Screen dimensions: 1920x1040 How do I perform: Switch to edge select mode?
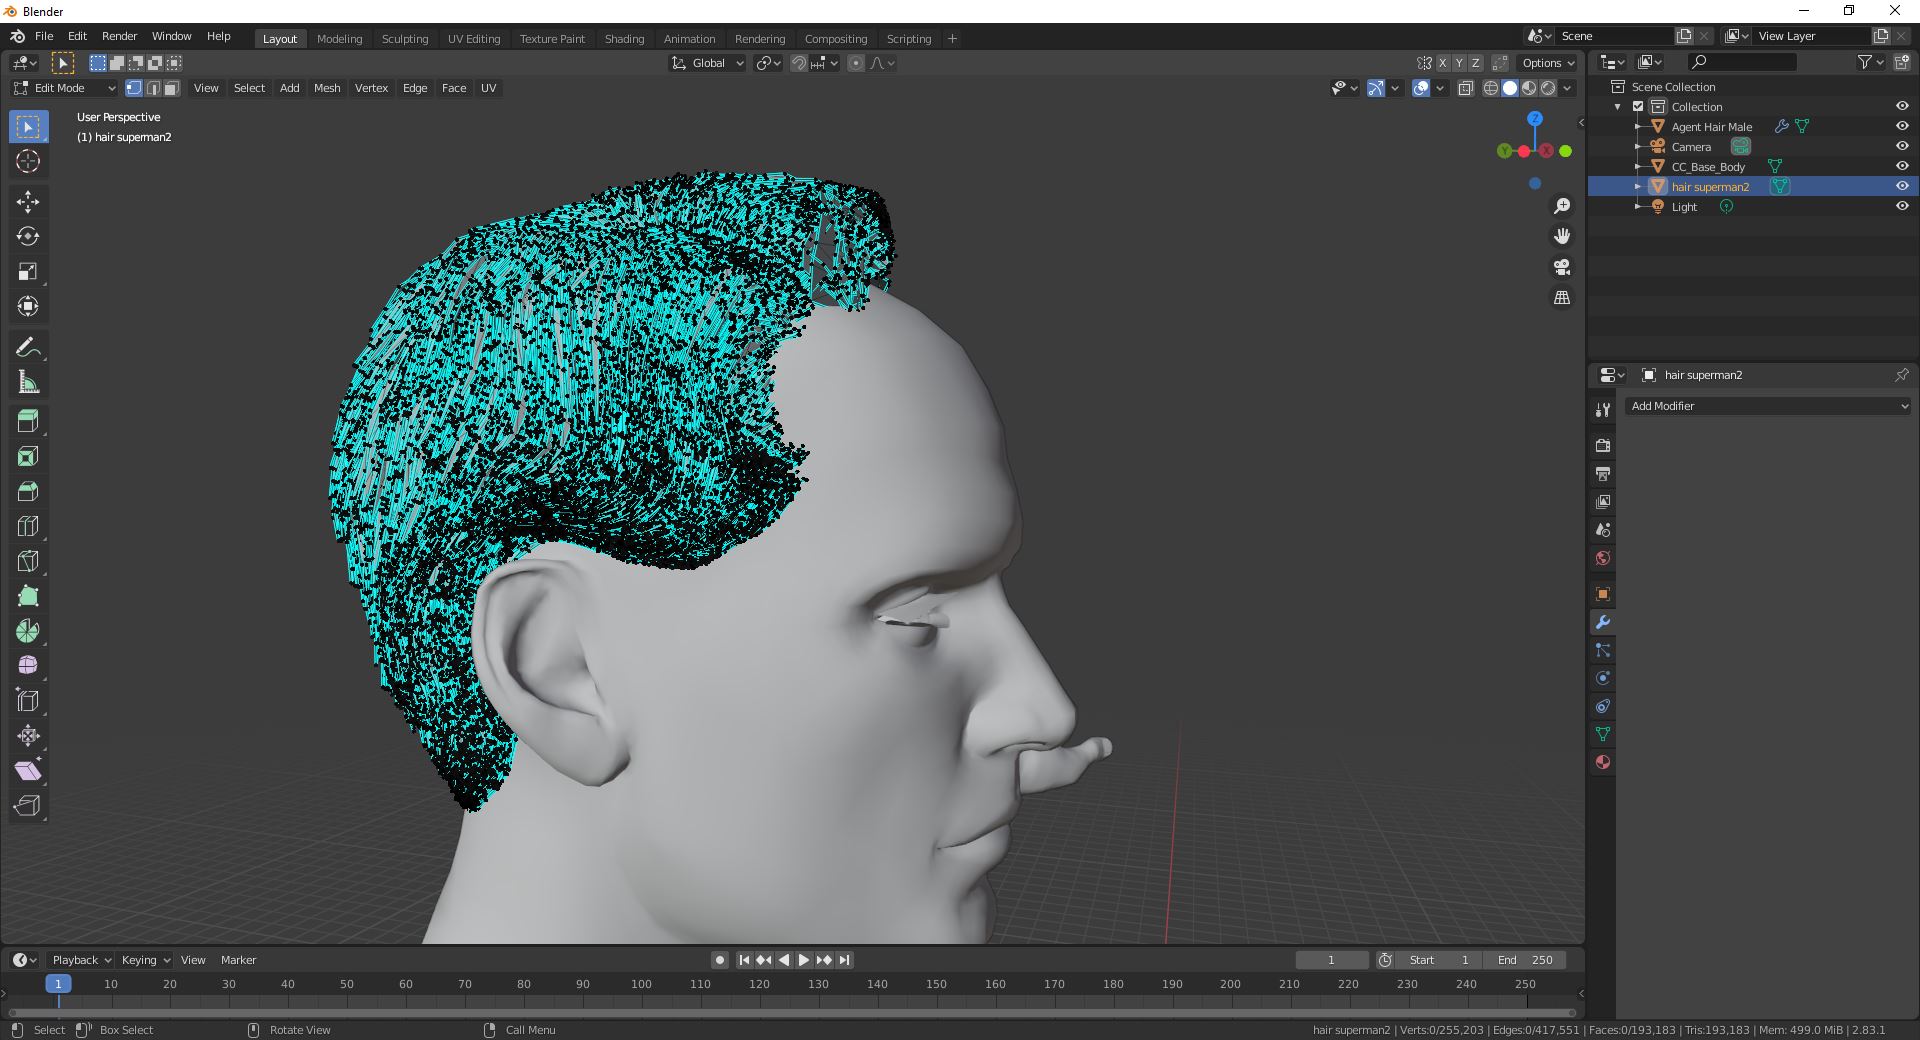coord(153,88)
